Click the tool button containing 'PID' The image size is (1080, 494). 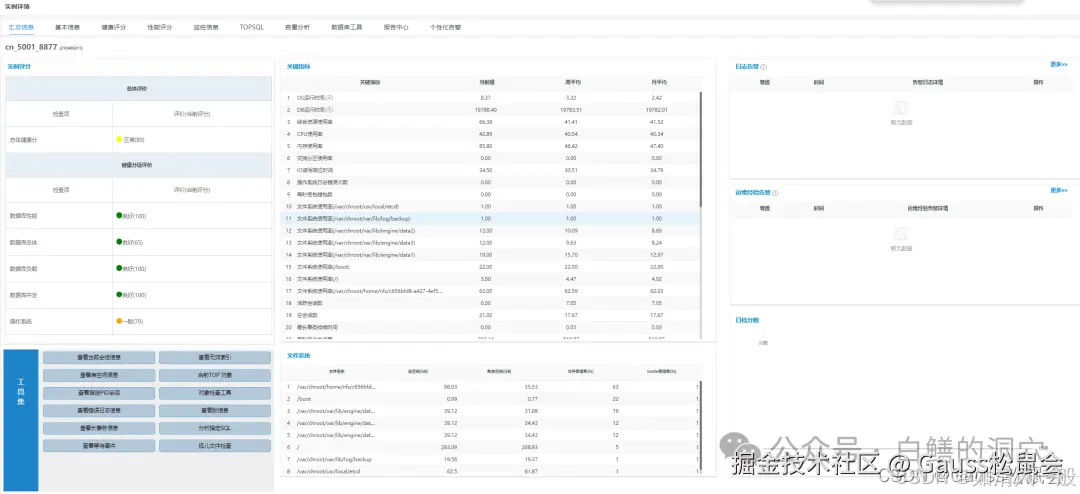pyautogui.click(x=98, y=393)
